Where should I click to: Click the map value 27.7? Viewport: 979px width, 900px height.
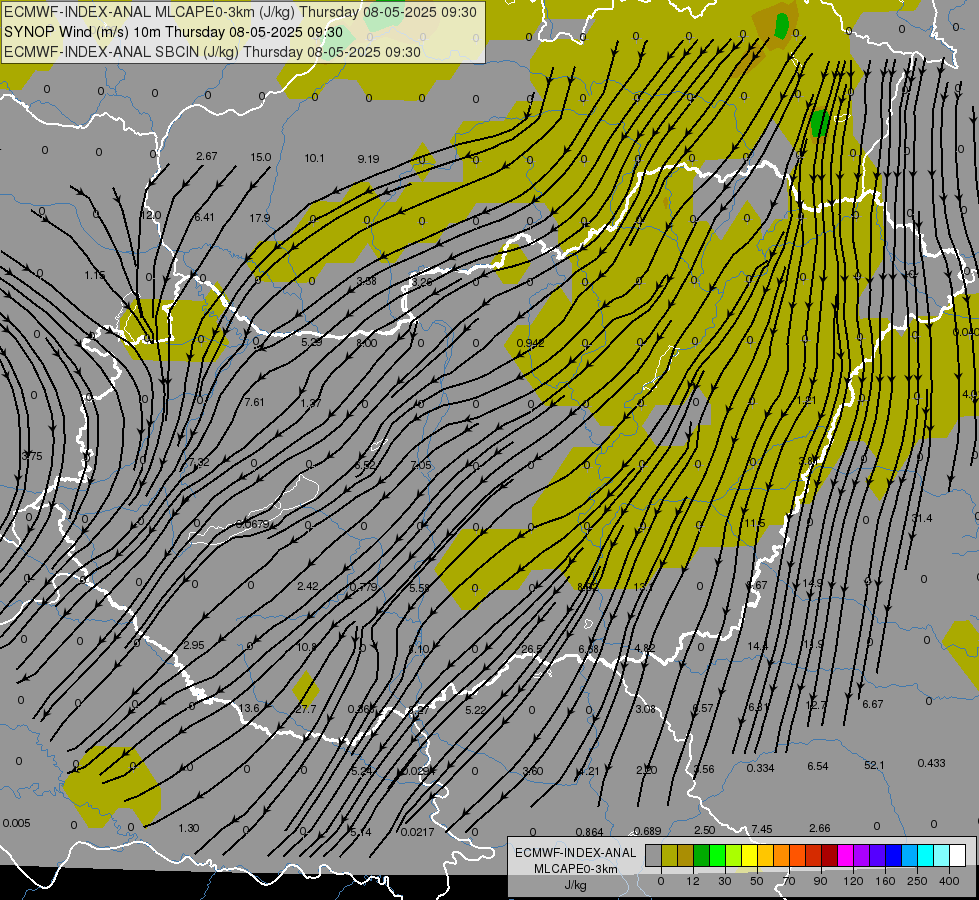(306, 710)
